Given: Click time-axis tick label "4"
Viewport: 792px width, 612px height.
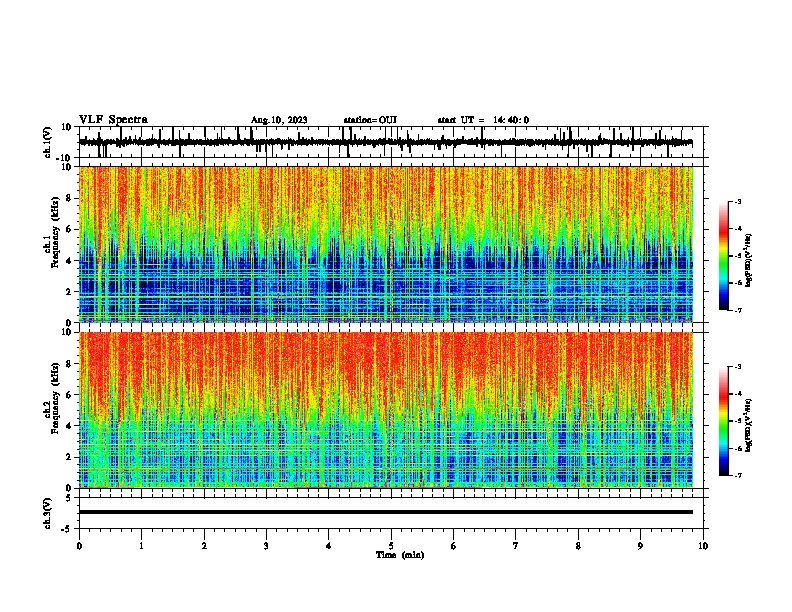Looking at the screenshot, I should click(x=329, y=546).
